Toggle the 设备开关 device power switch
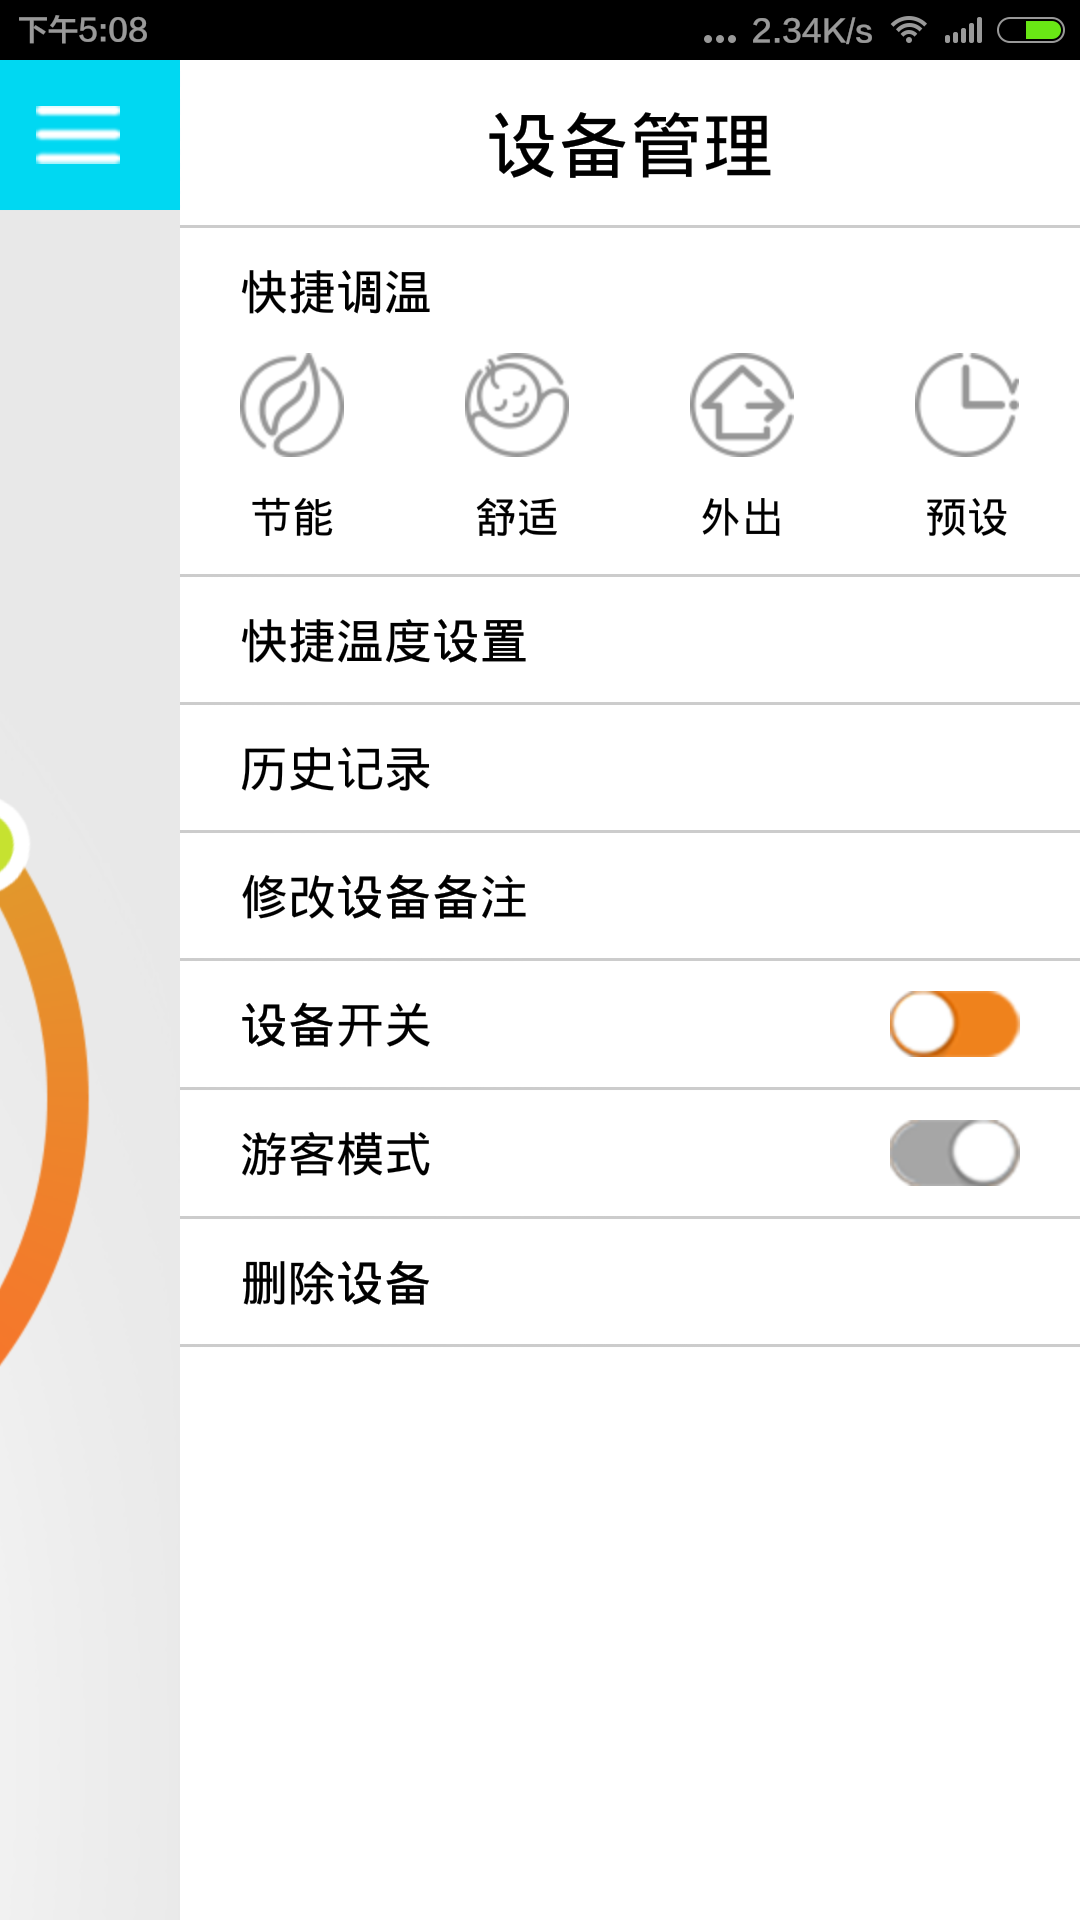 [955, 1024]
